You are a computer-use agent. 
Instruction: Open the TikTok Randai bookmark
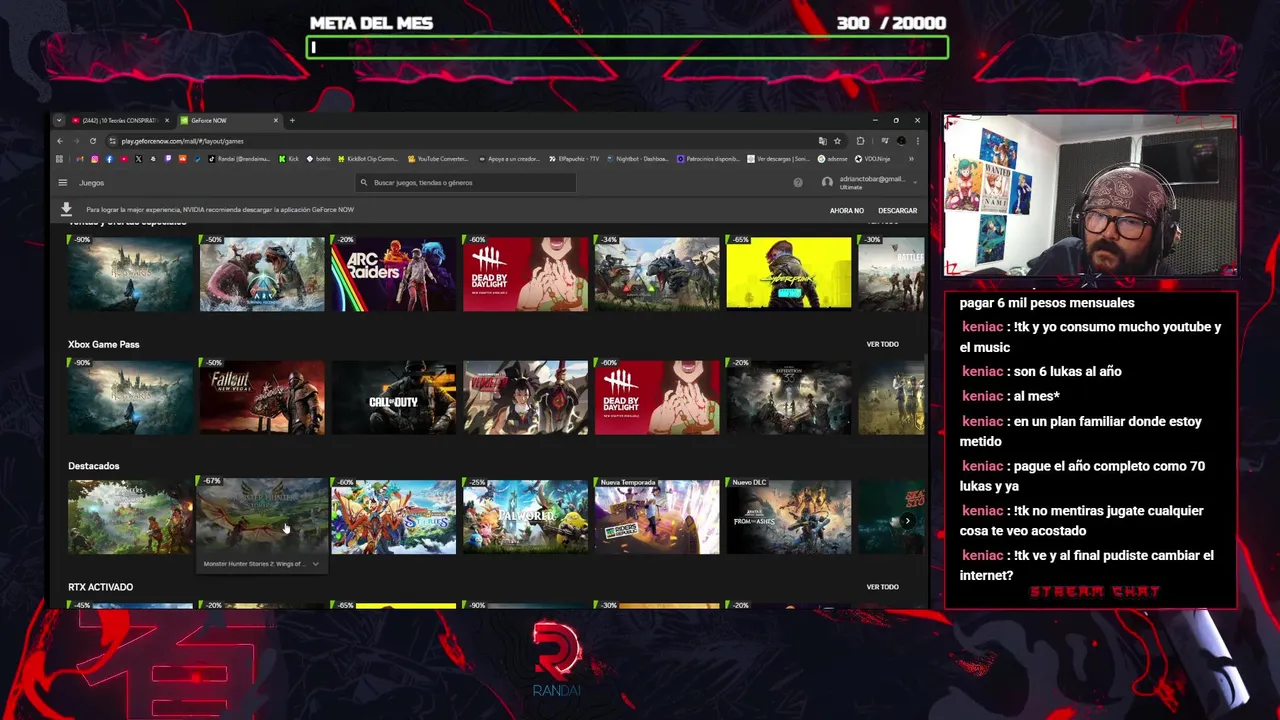click(x=240, y=159)
